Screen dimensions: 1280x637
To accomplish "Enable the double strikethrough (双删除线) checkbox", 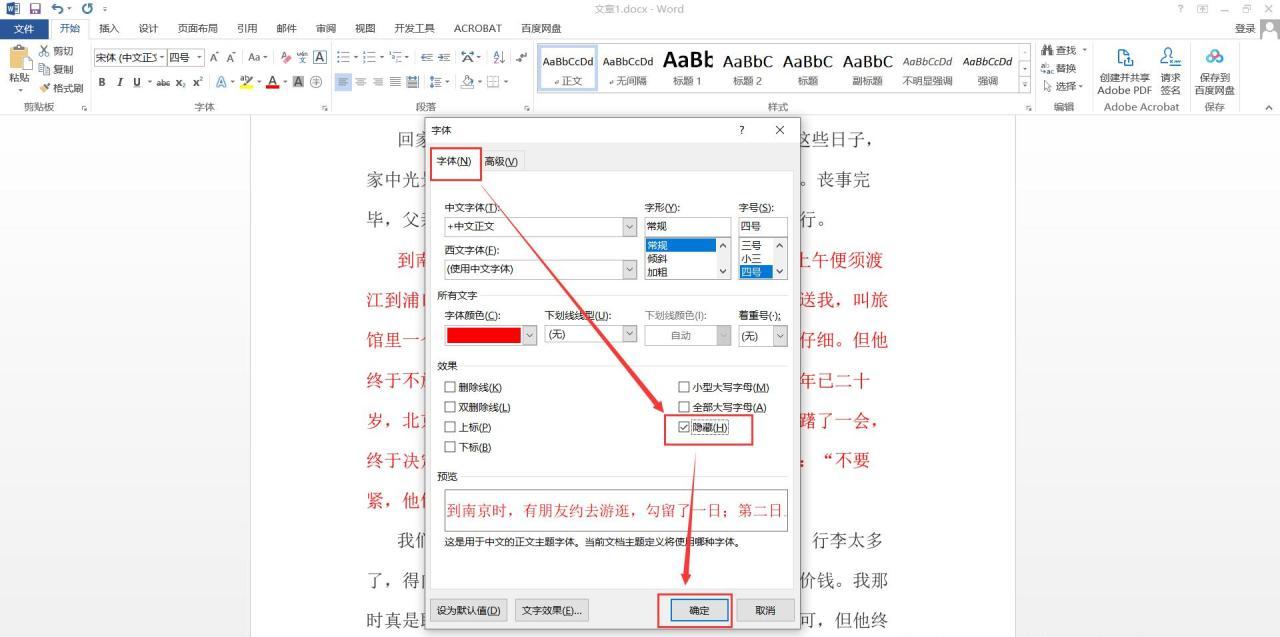I will pyautogui.click(x=450, y=407).
